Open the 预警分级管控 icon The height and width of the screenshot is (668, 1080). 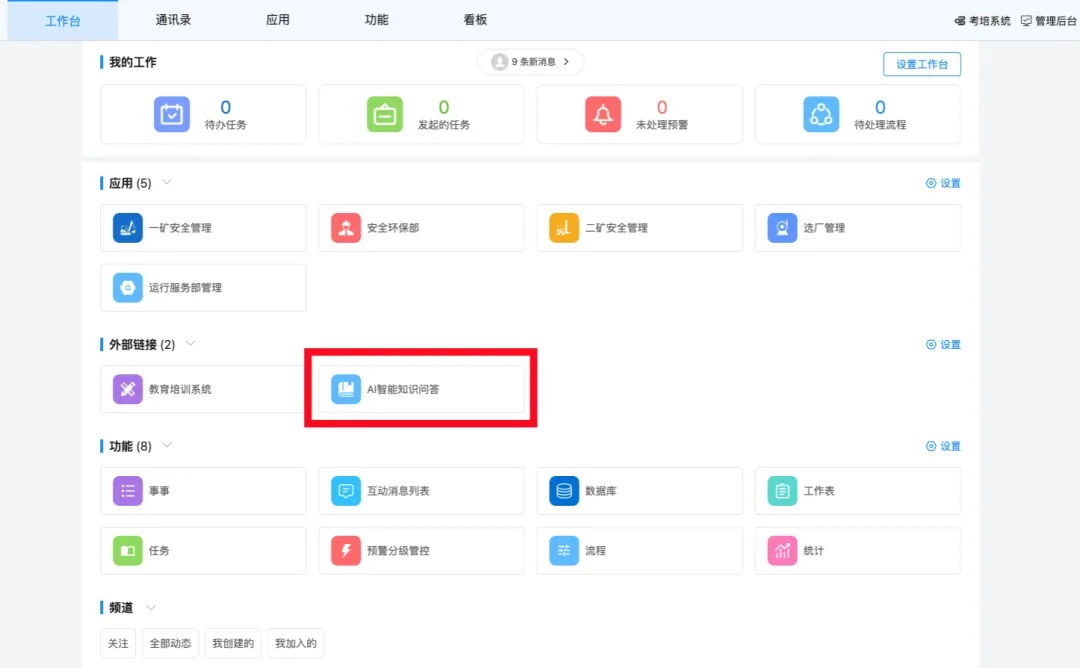(x=346, y=551)
